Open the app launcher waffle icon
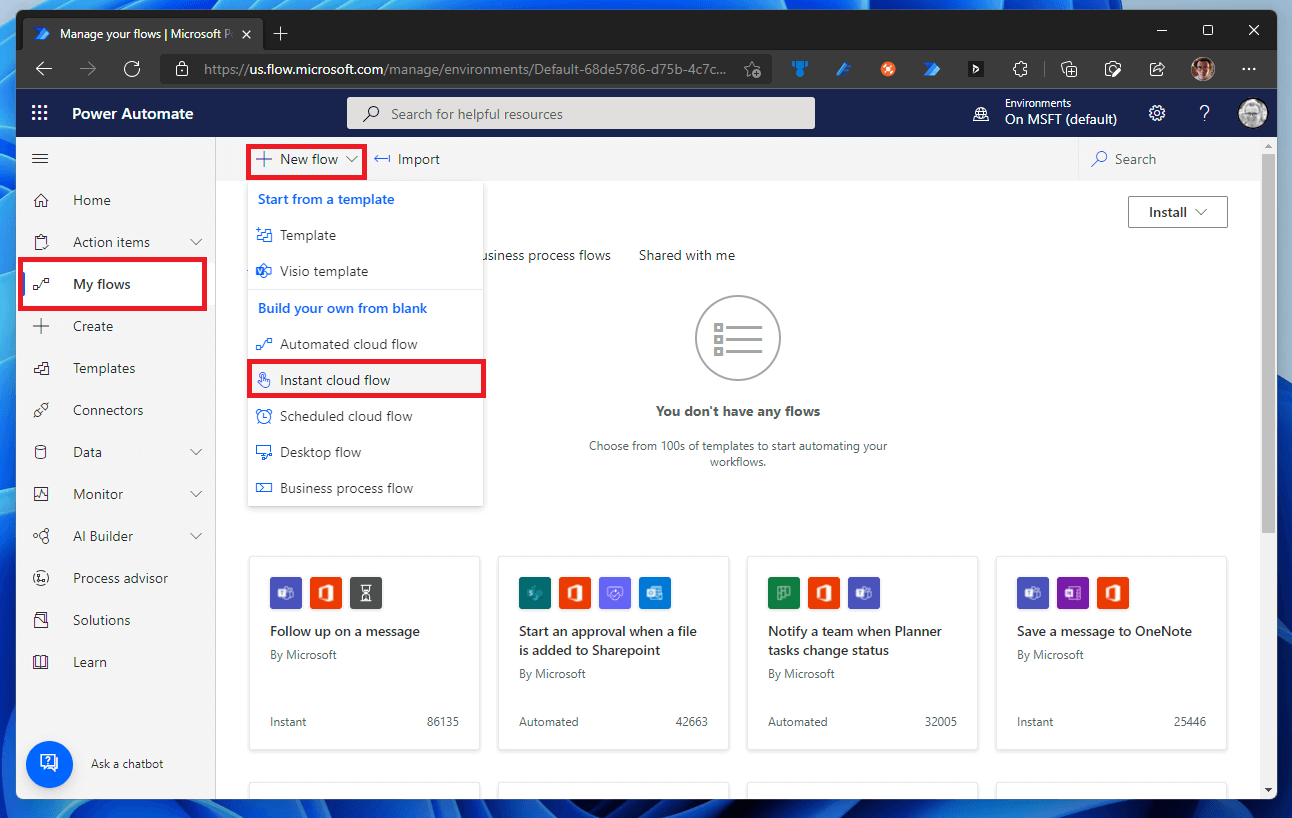Viewport: 1292px width, 818px height. click(x=40, y=114)
